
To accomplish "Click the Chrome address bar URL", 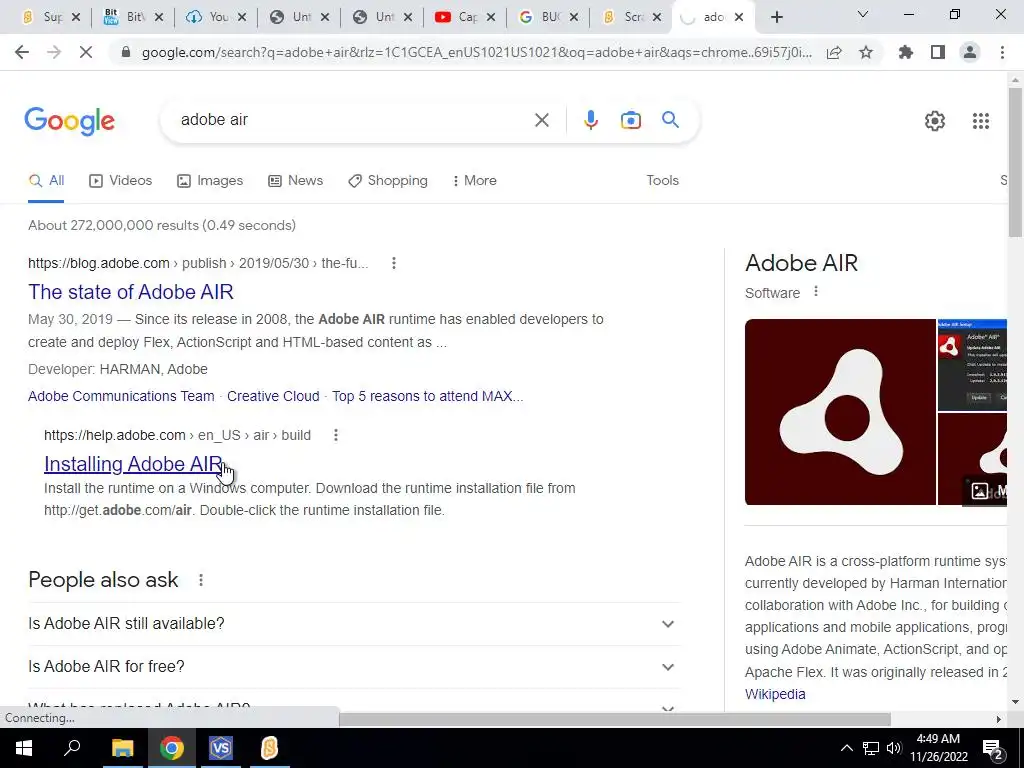I will click(477, 53).
